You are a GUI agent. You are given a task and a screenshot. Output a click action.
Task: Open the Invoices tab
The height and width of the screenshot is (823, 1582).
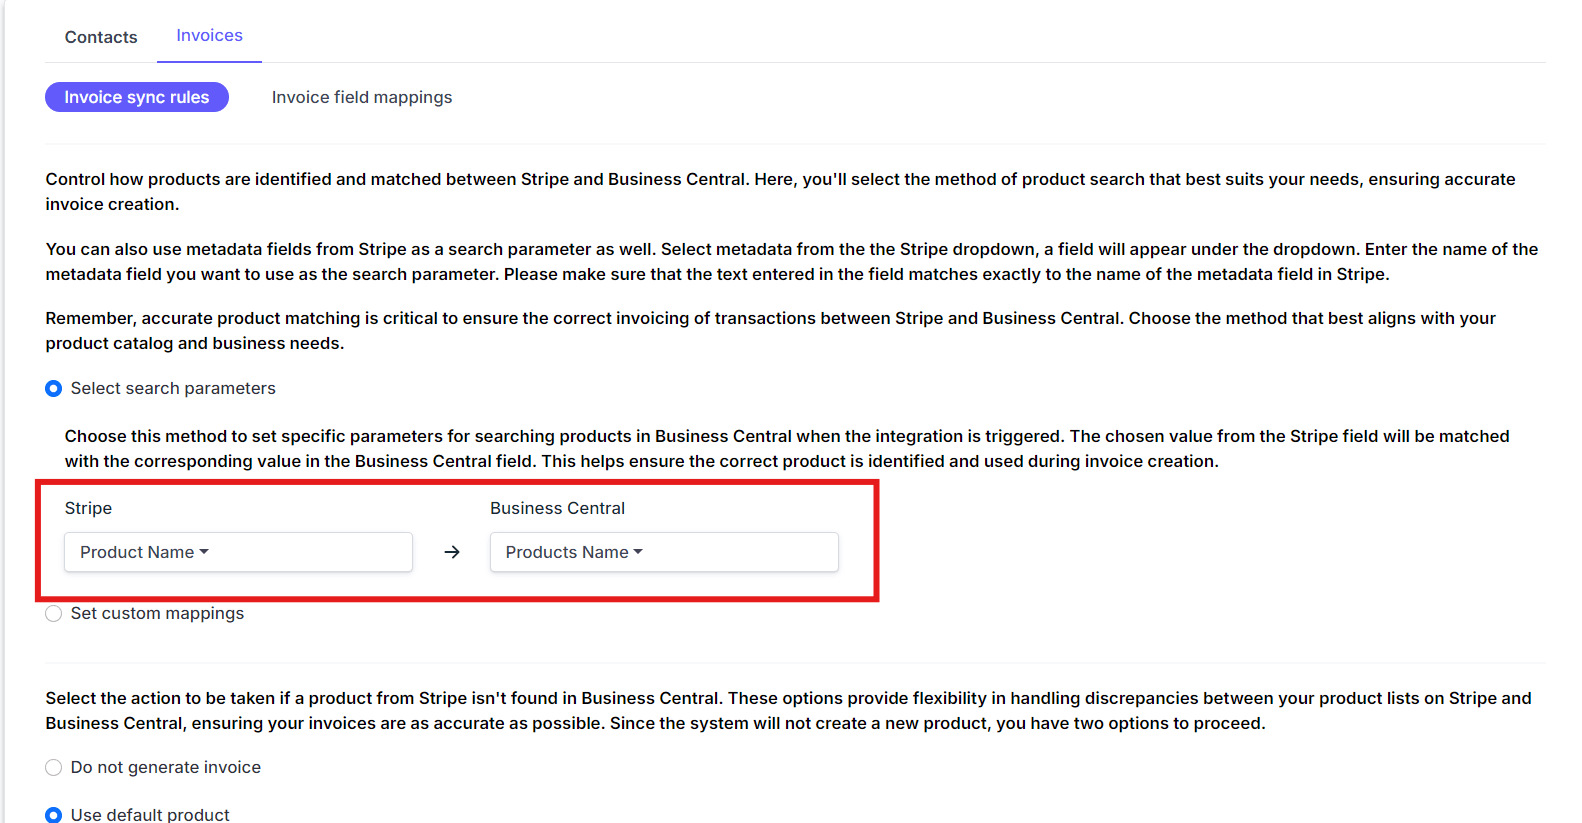tap(209, 35)
